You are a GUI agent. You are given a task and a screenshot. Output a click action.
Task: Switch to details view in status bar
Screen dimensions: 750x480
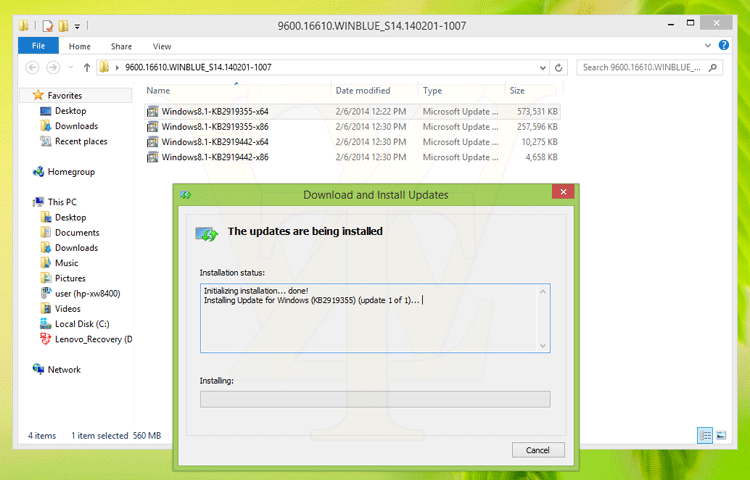click(x=705, y=435)
